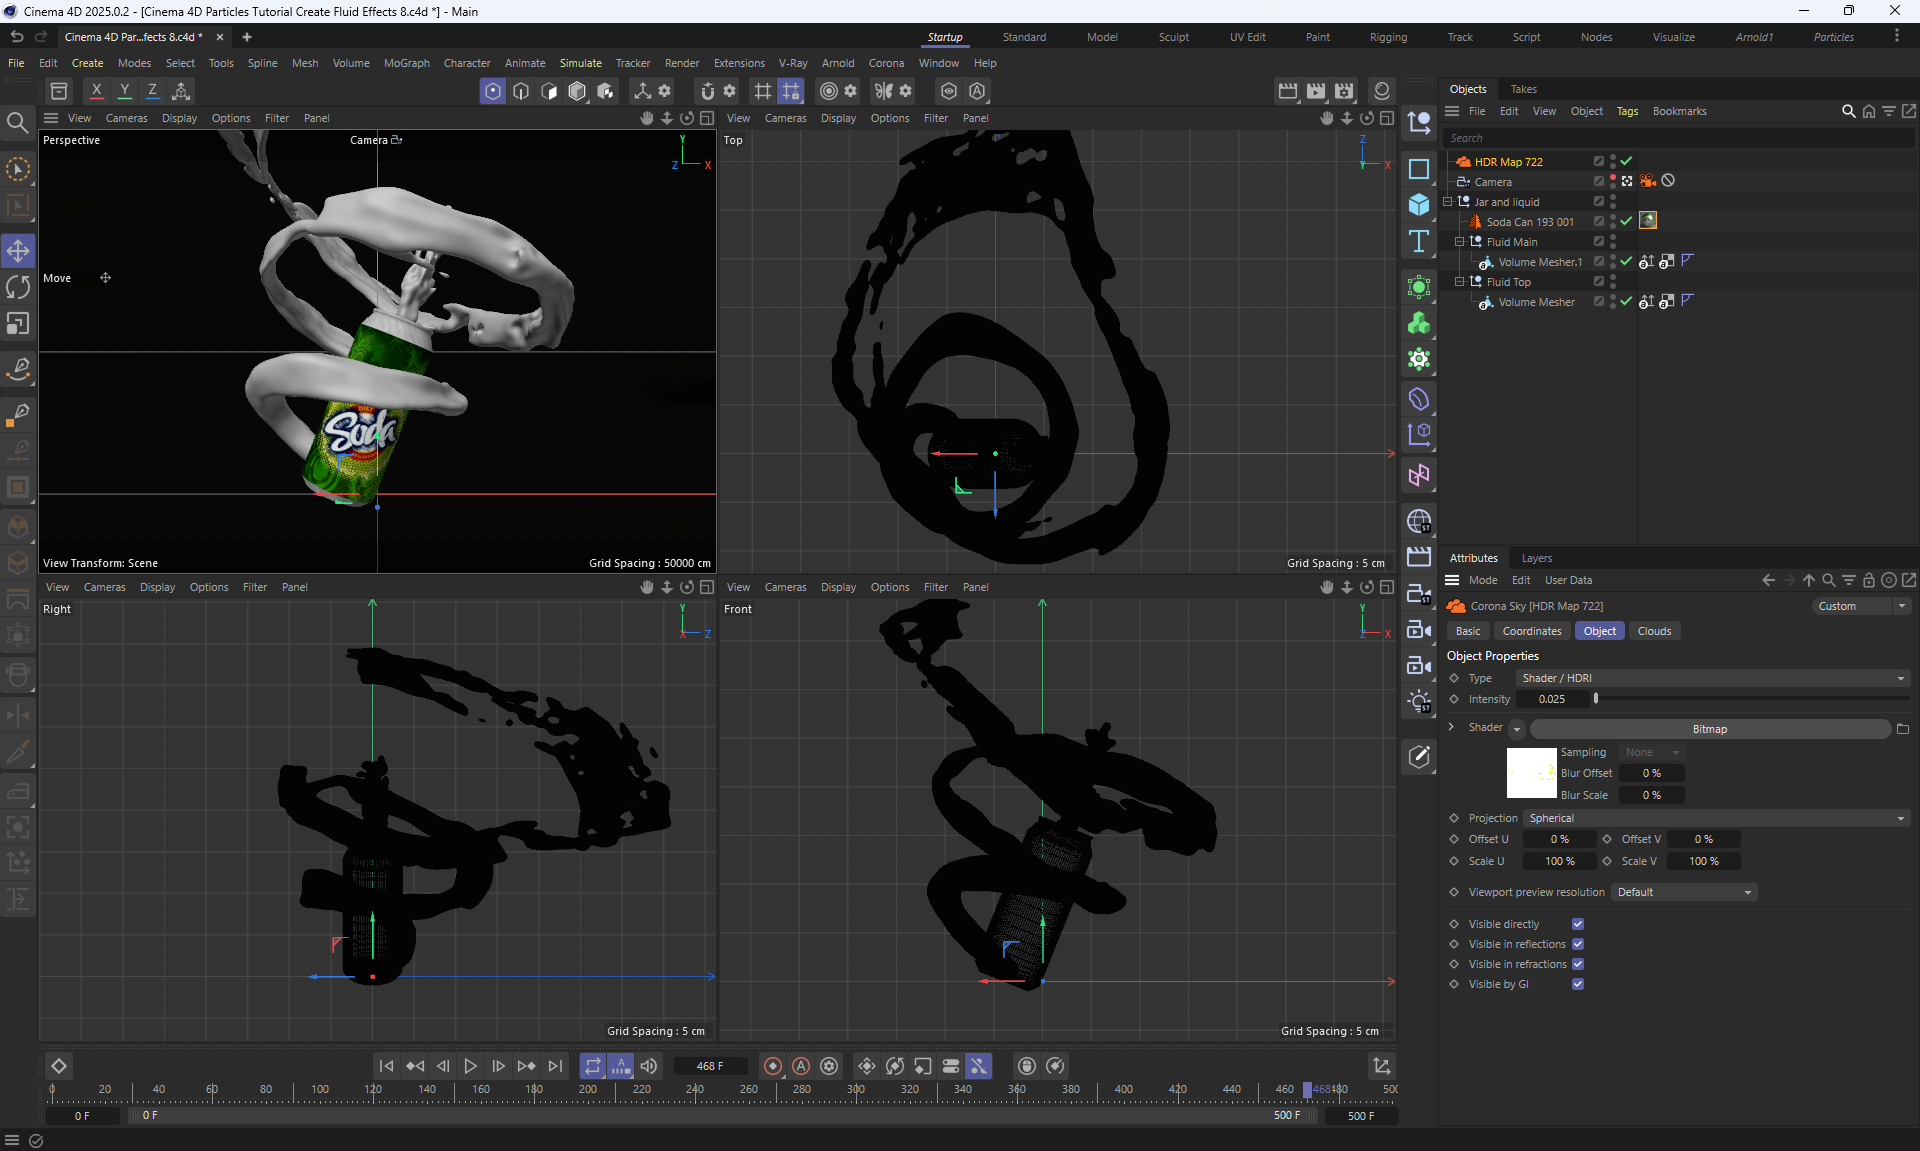This screenshot has height=1151, width=1920.
Task: Click the Record Active Objects button
Action: pyautogui.click(x=772, y=1066)
